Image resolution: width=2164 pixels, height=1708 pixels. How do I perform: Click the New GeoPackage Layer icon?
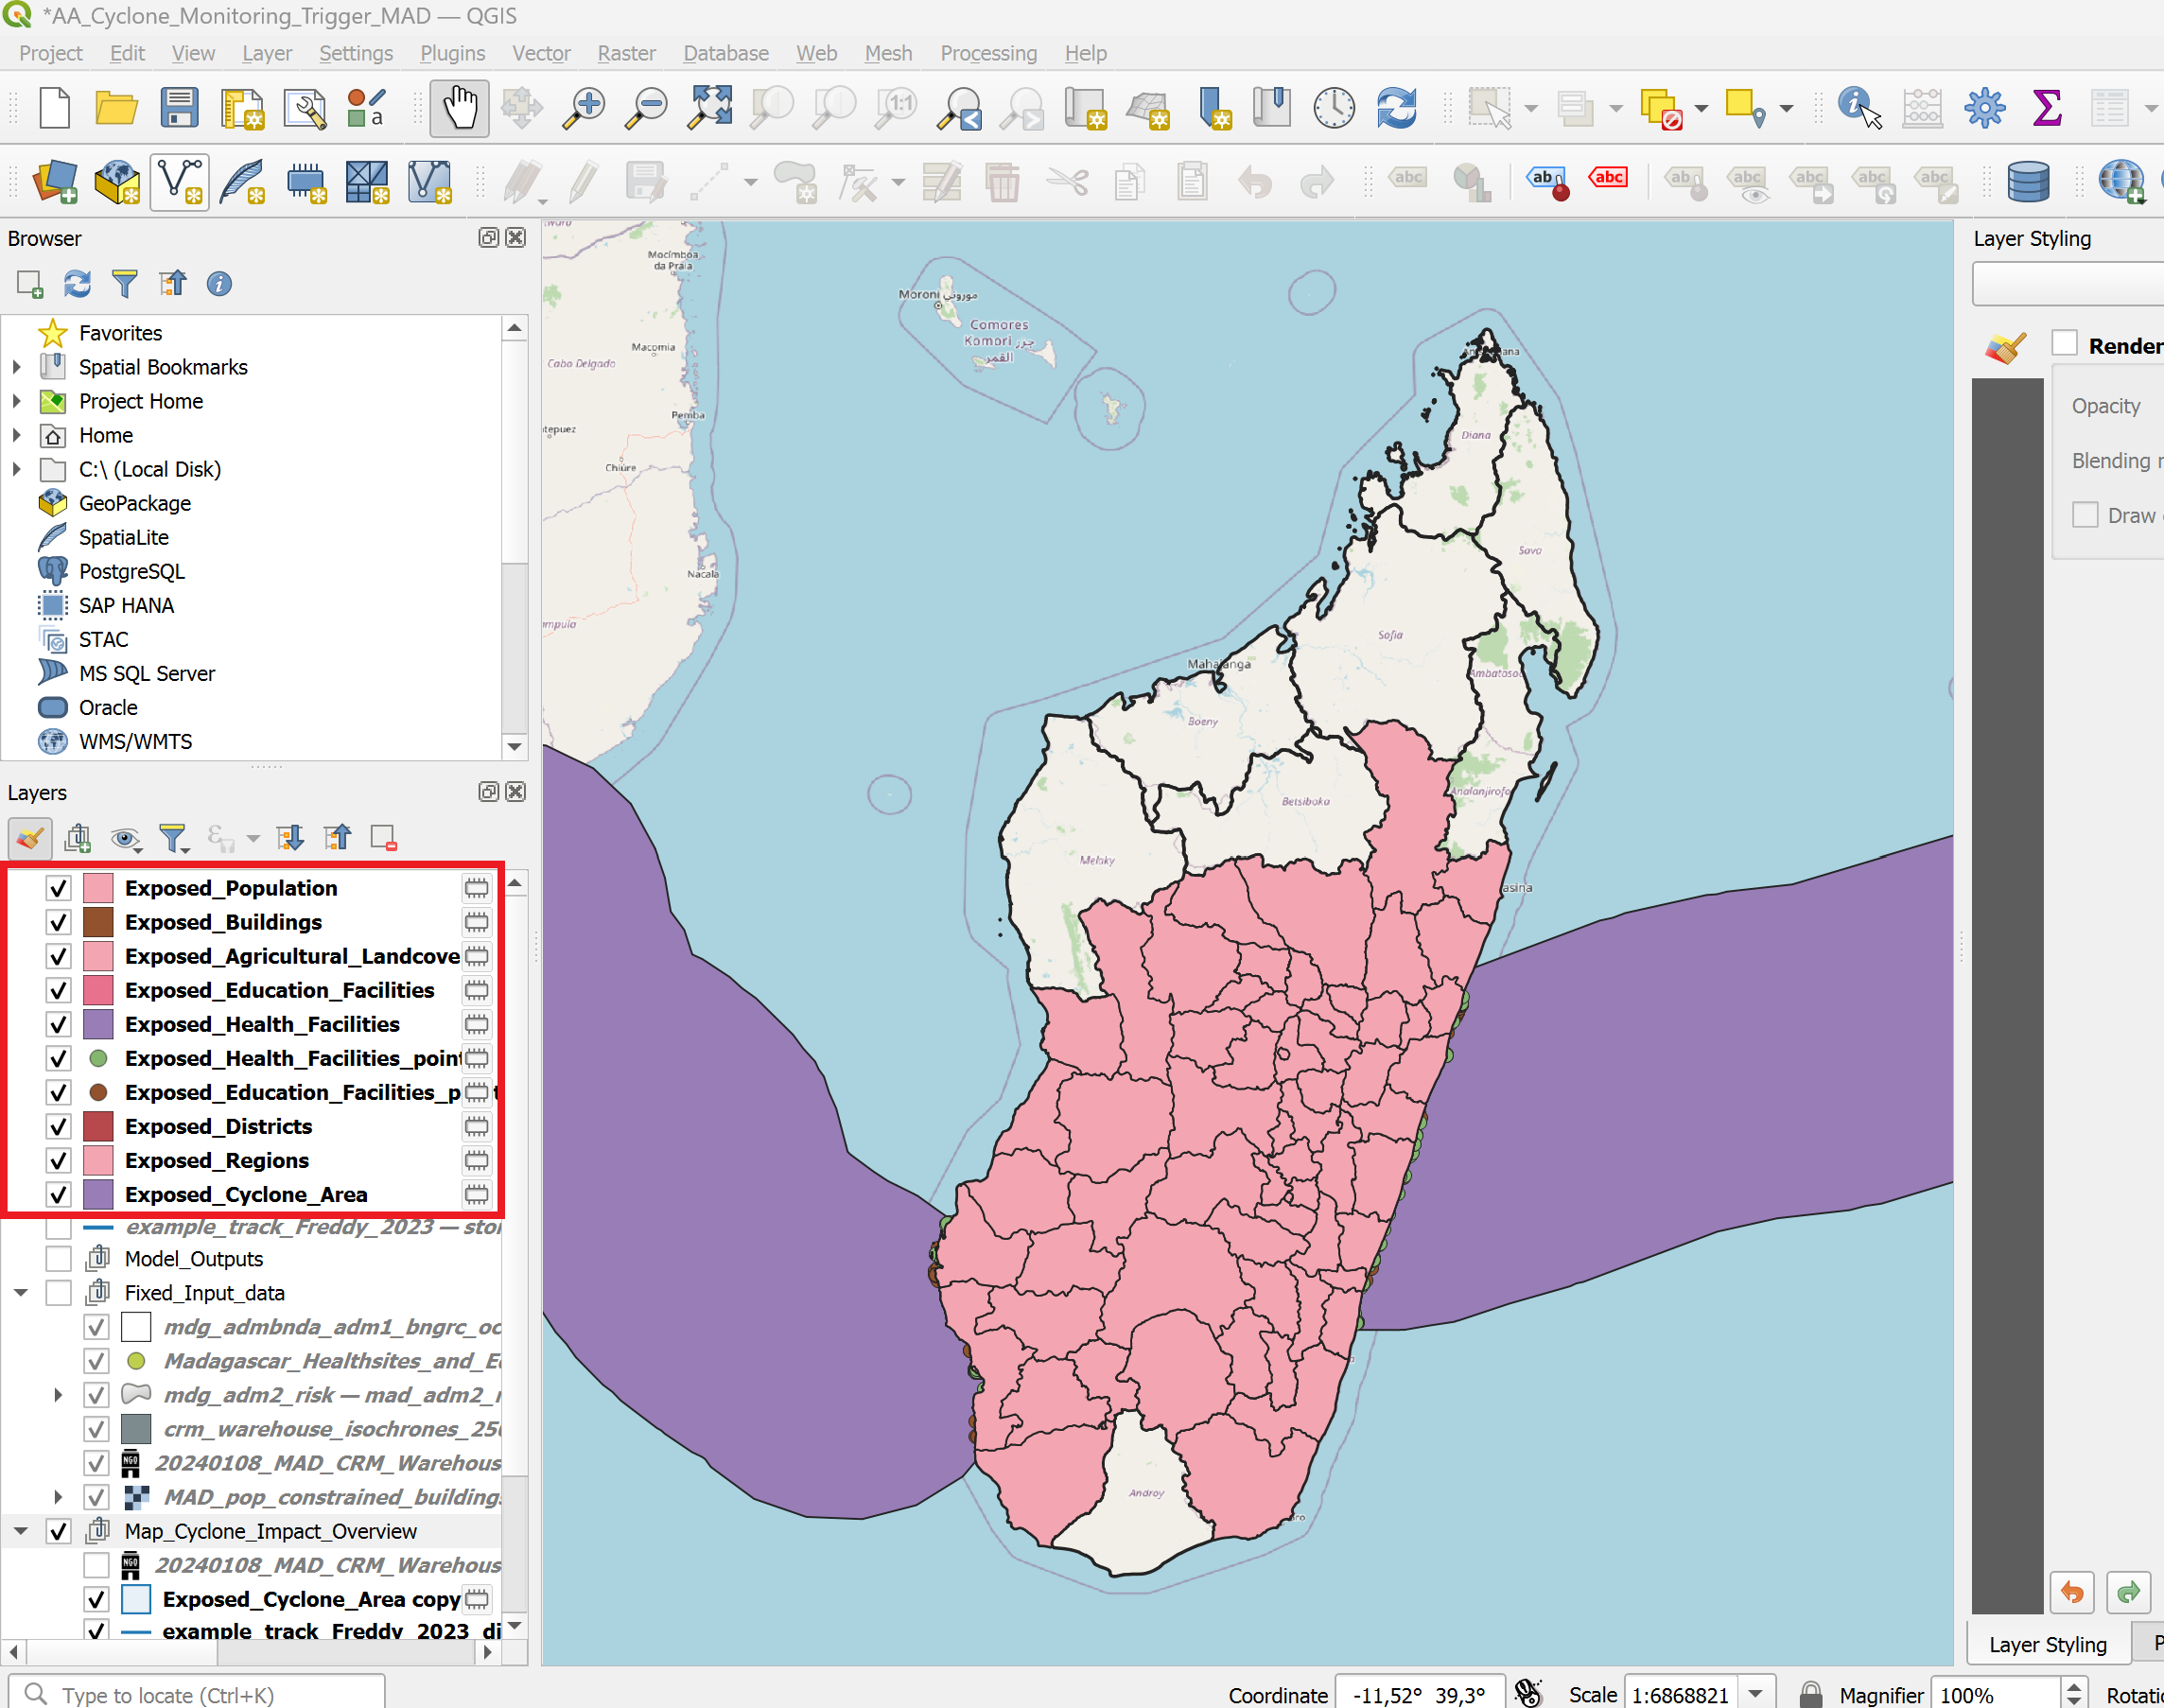point(117,182)
